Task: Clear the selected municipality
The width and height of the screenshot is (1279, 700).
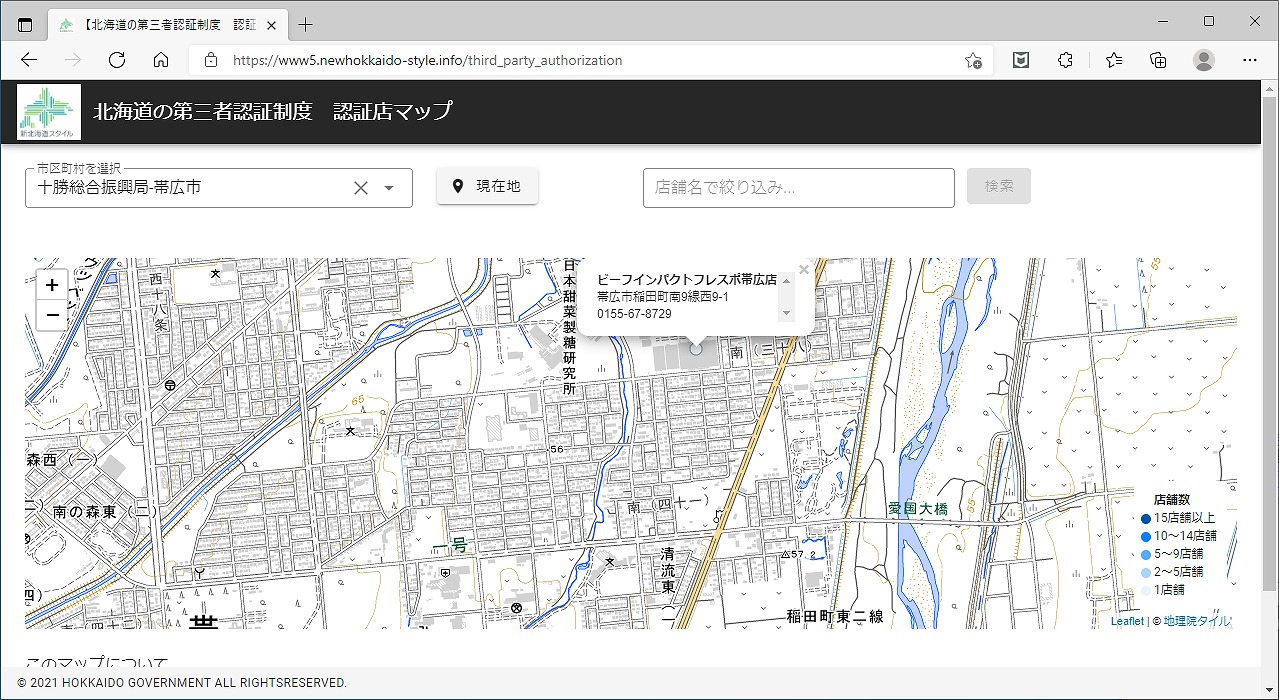Action: [361, 188]
